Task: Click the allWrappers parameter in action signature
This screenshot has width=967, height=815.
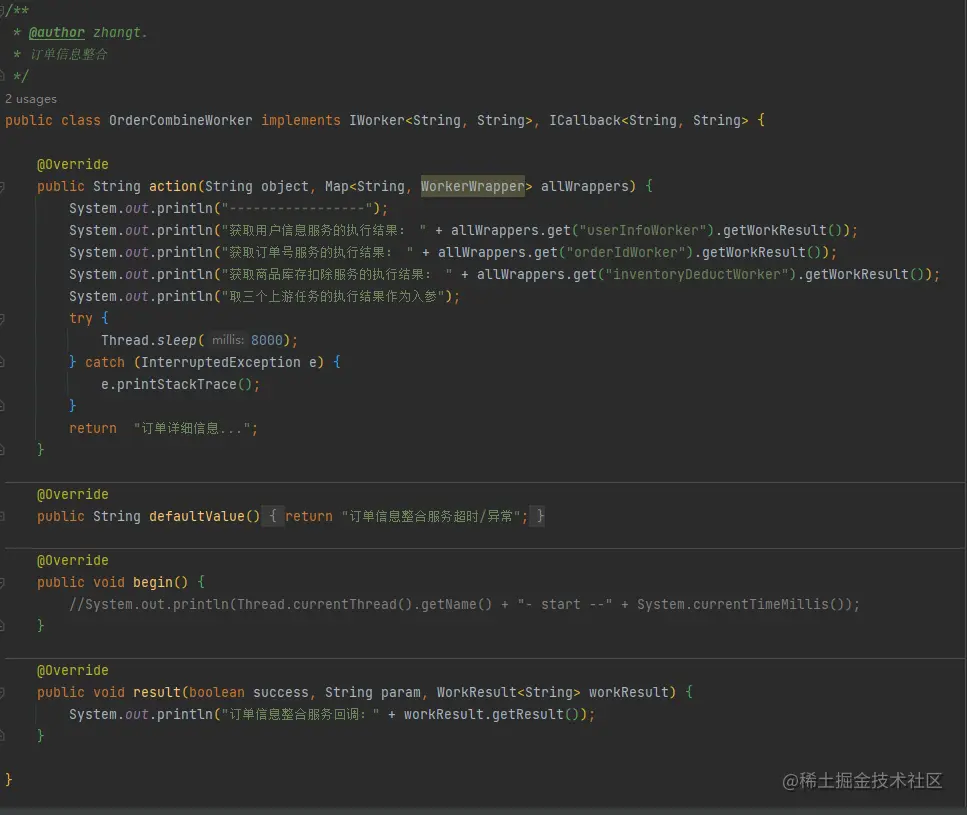Action: pos(584,186)
